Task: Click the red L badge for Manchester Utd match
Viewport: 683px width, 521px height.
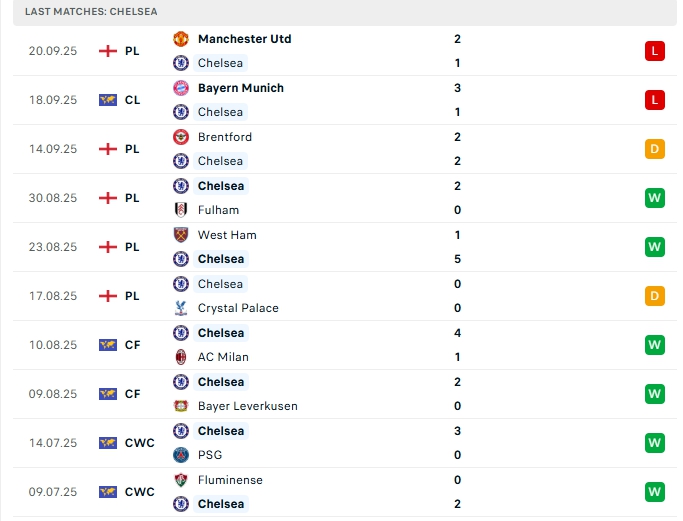Action: tap(655, 51)
